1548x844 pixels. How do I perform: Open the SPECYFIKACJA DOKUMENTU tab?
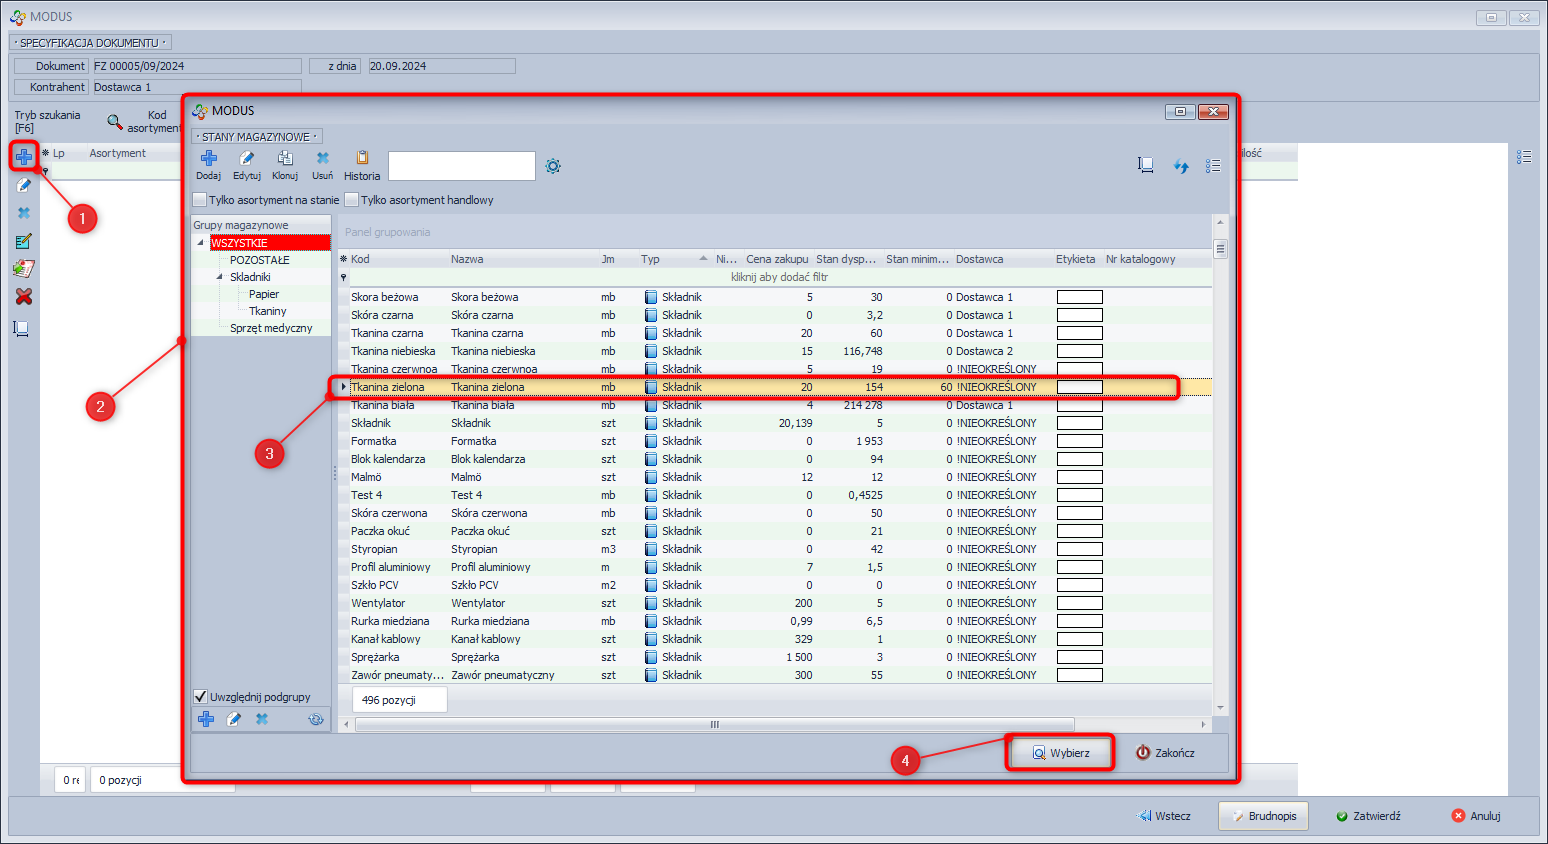coord(90,43)
